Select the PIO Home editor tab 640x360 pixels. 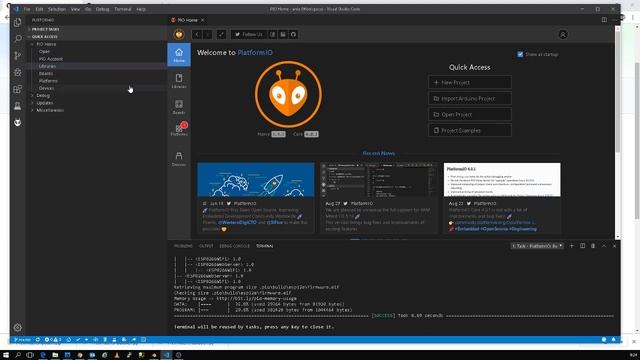pos(187,20)
